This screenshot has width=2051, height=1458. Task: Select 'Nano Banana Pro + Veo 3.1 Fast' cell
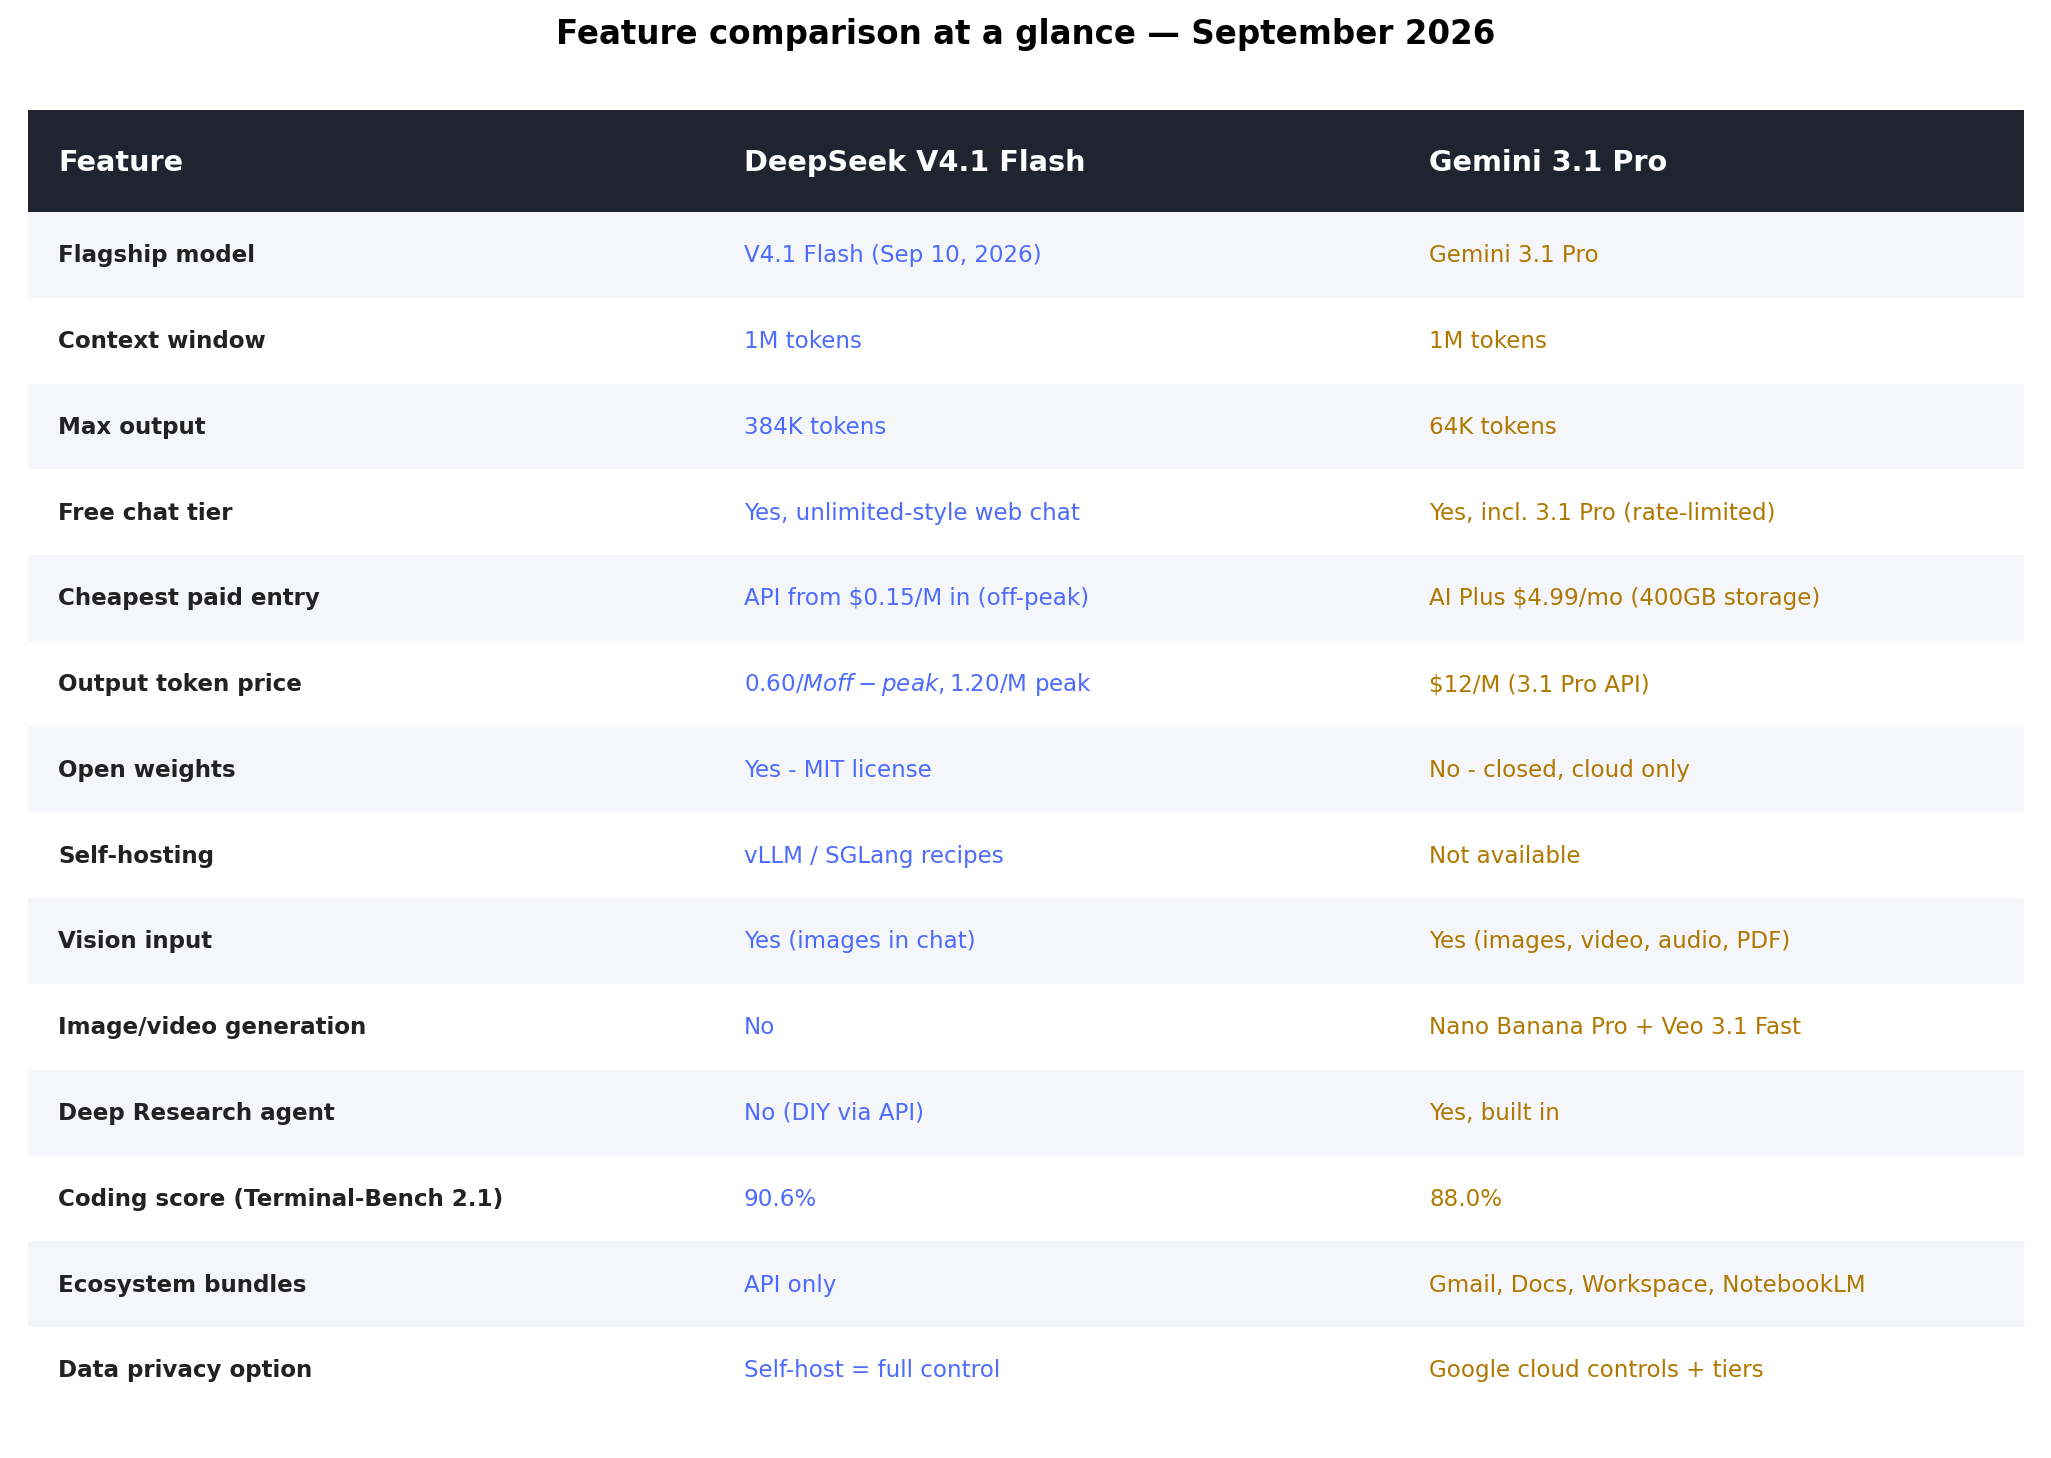click(1614, 1027)
